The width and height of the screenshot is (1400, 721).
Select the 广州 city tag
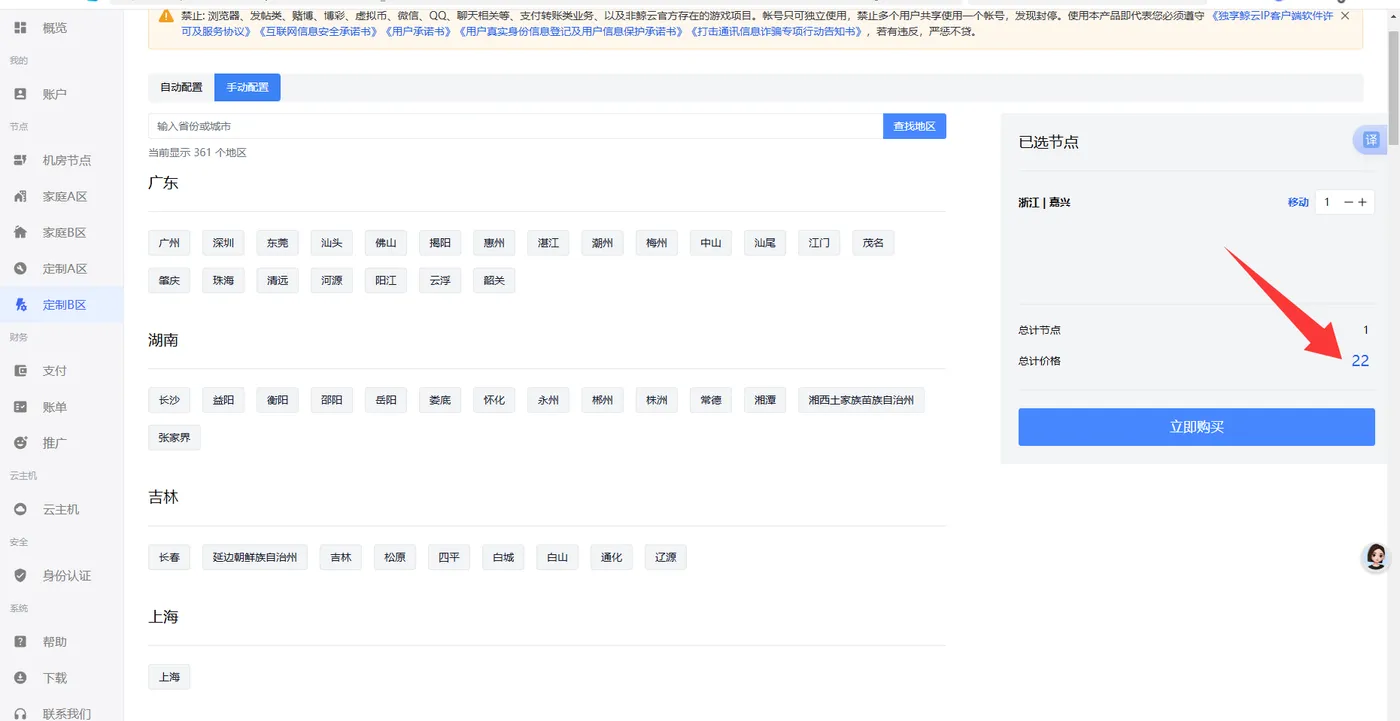tap(169, 243)
